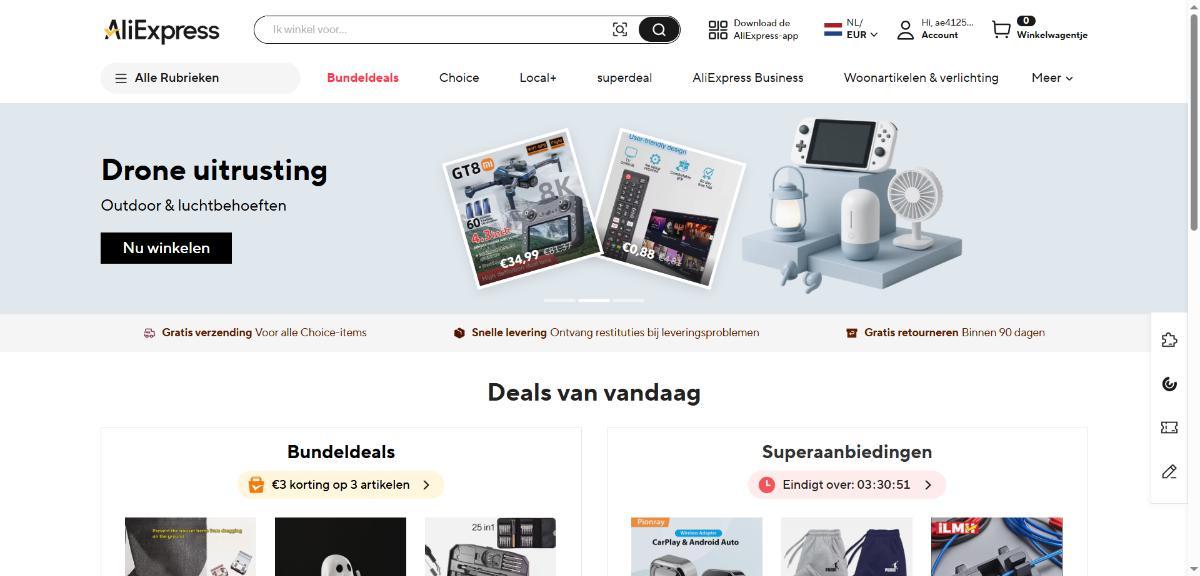Click the image search camera icon

tap(620, 30)
